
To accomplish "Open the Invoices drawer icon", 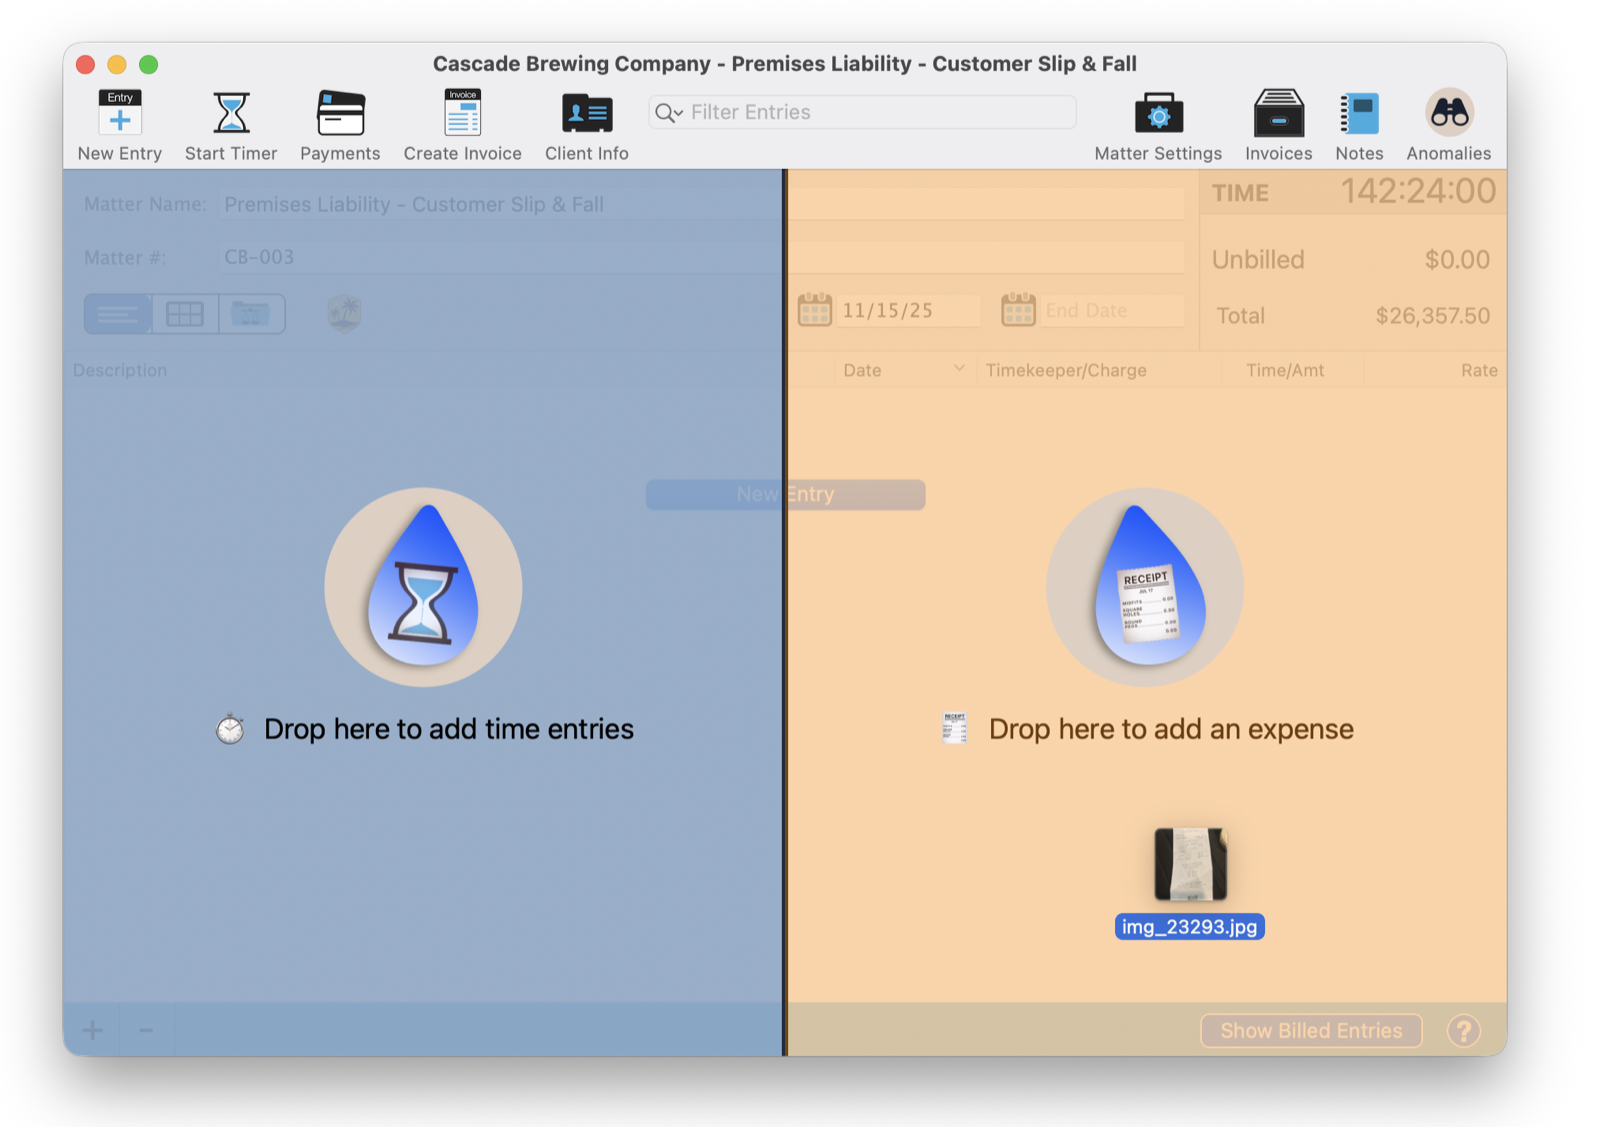I will pyautogui.click(x=1279, y=113).
